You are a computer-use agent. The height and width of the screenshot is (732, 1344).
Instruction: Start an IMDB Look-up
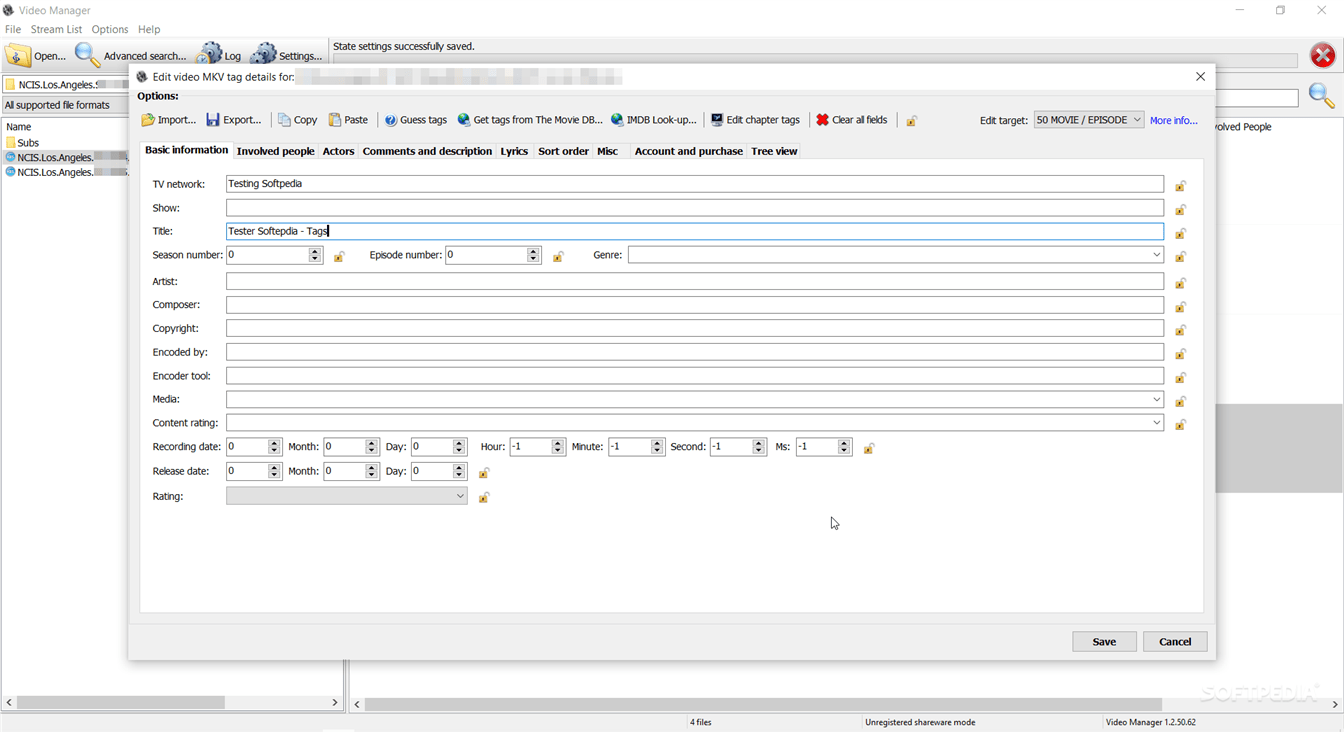(x=653, y=119)
